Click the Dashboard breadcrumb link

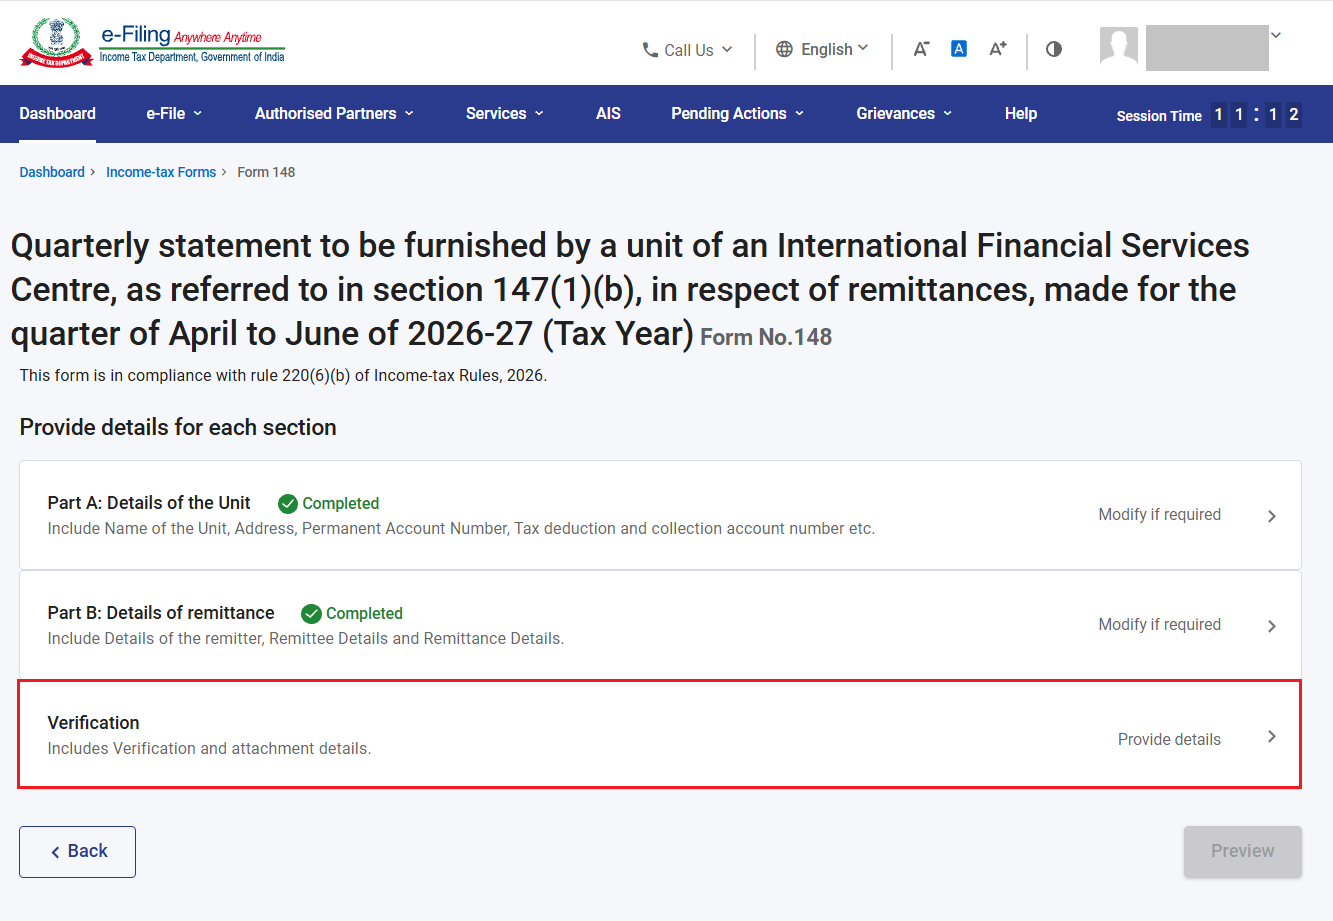click(x=52, y=172)
